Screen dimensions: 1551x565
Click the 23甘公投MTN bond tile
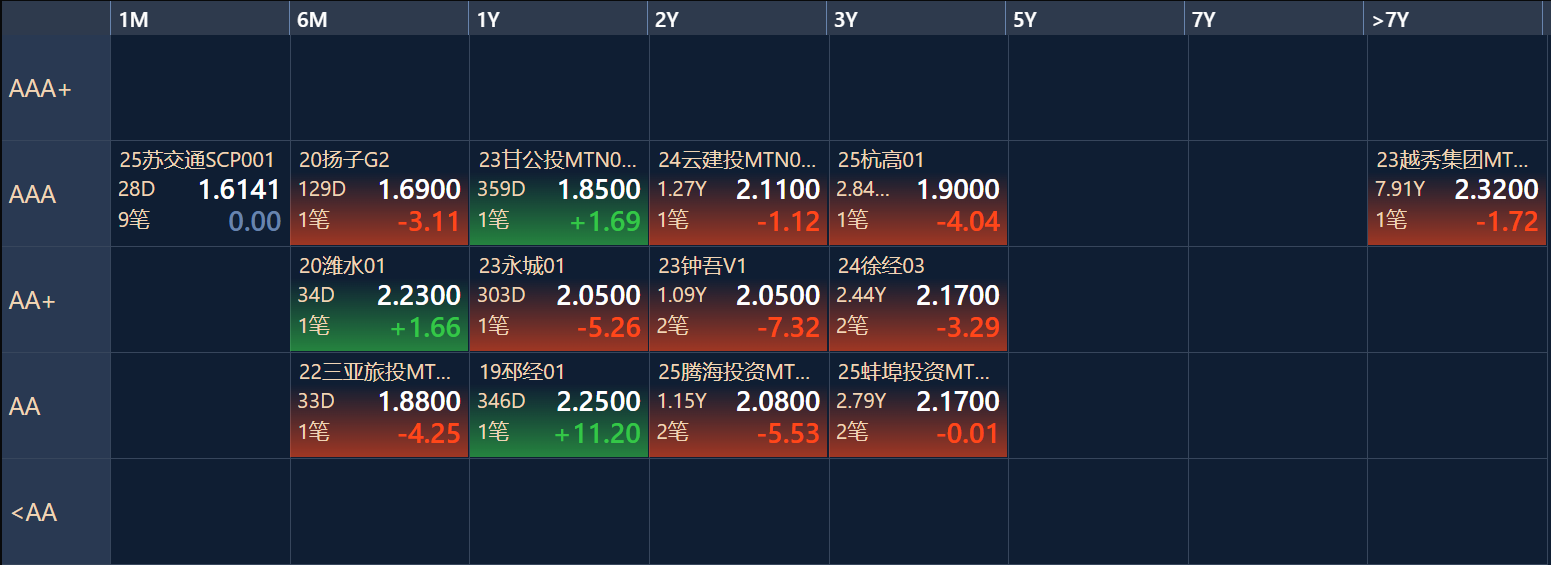[x=559, y=193]
